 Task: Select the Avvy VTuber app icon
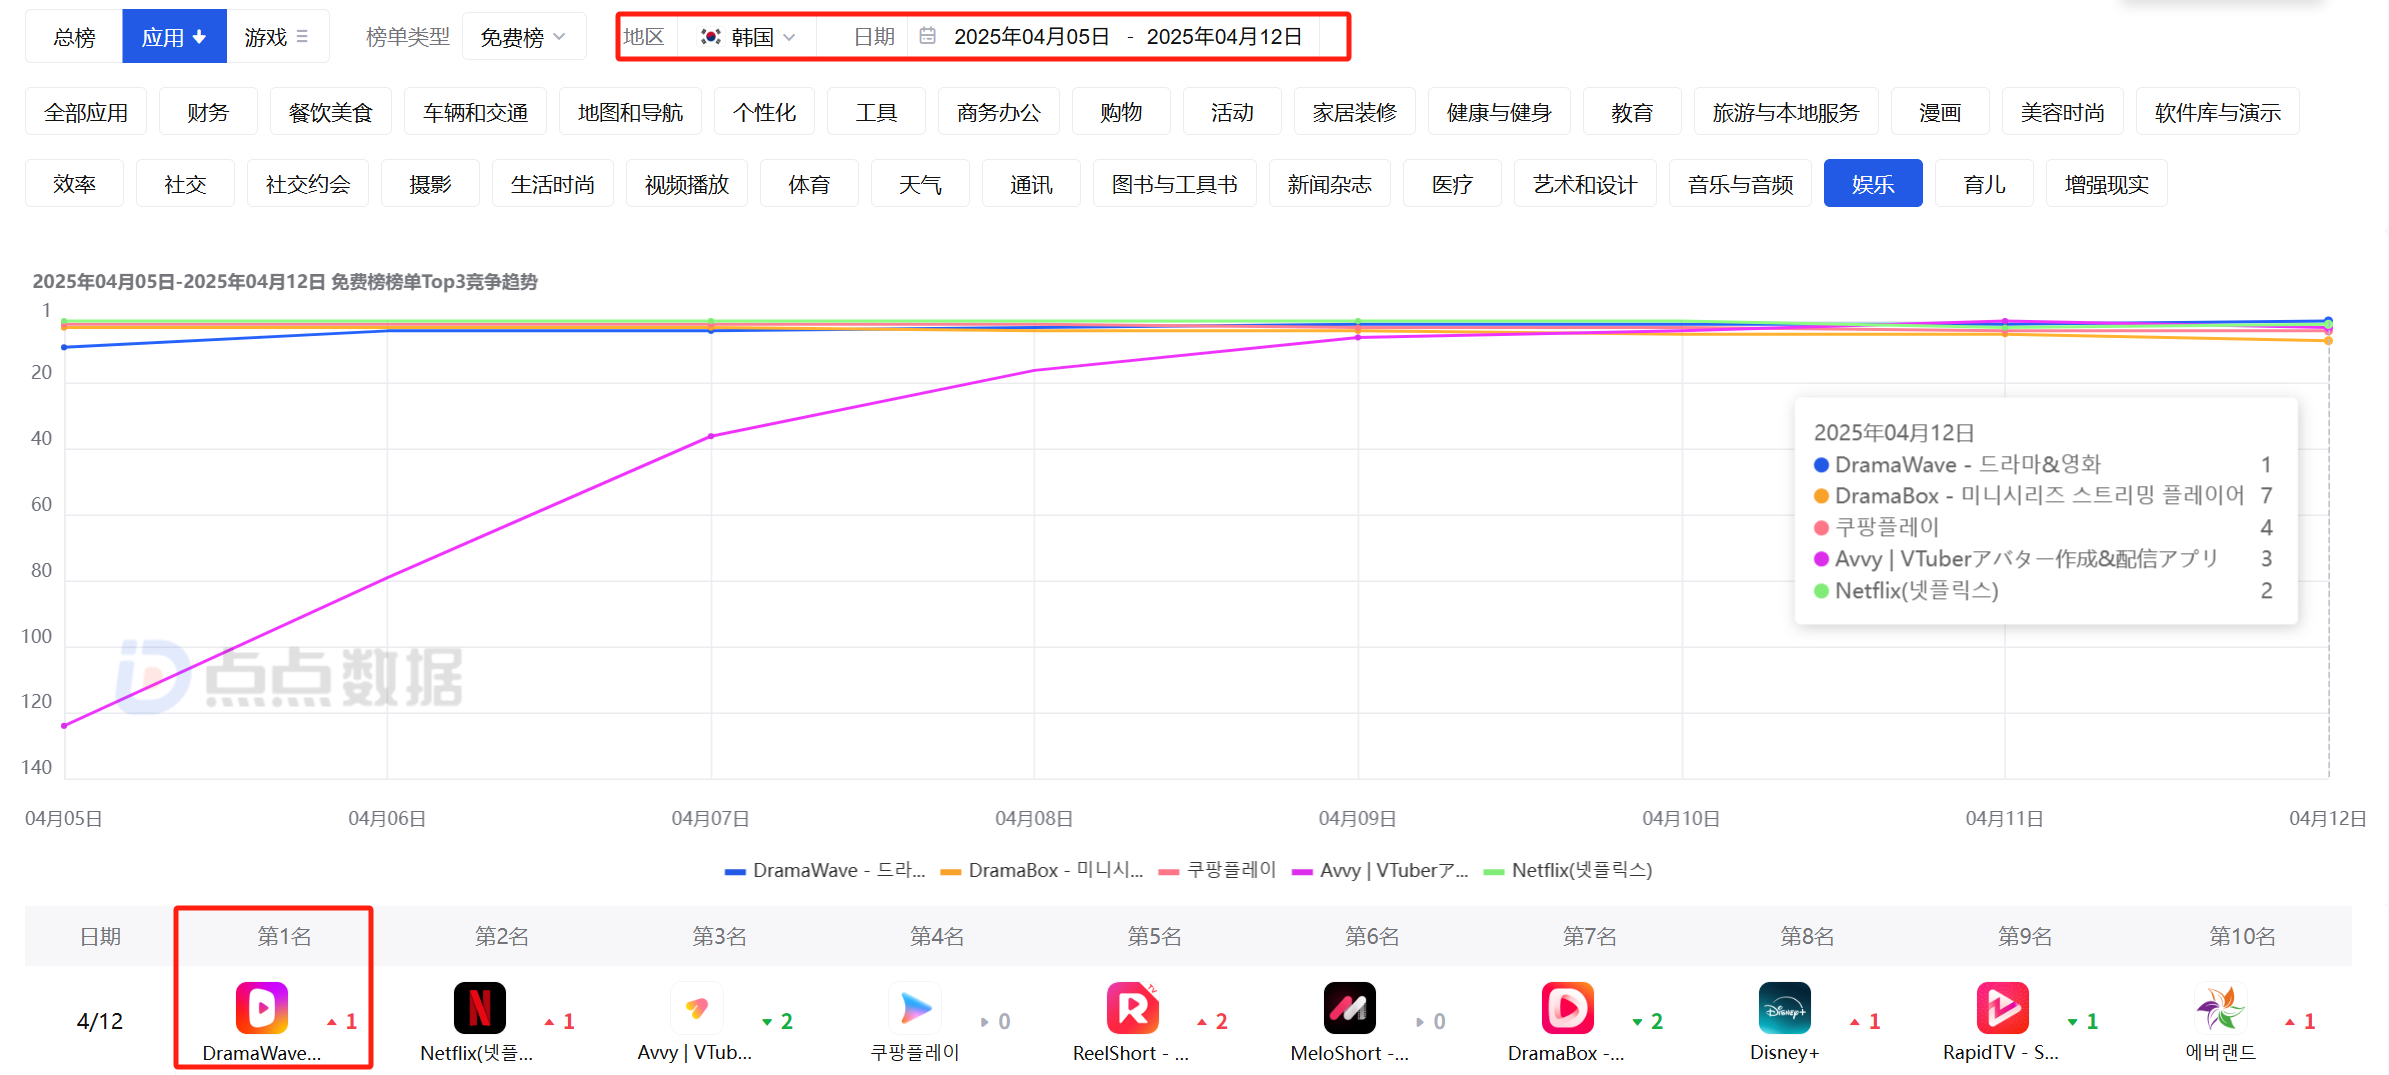[696, 1007]
